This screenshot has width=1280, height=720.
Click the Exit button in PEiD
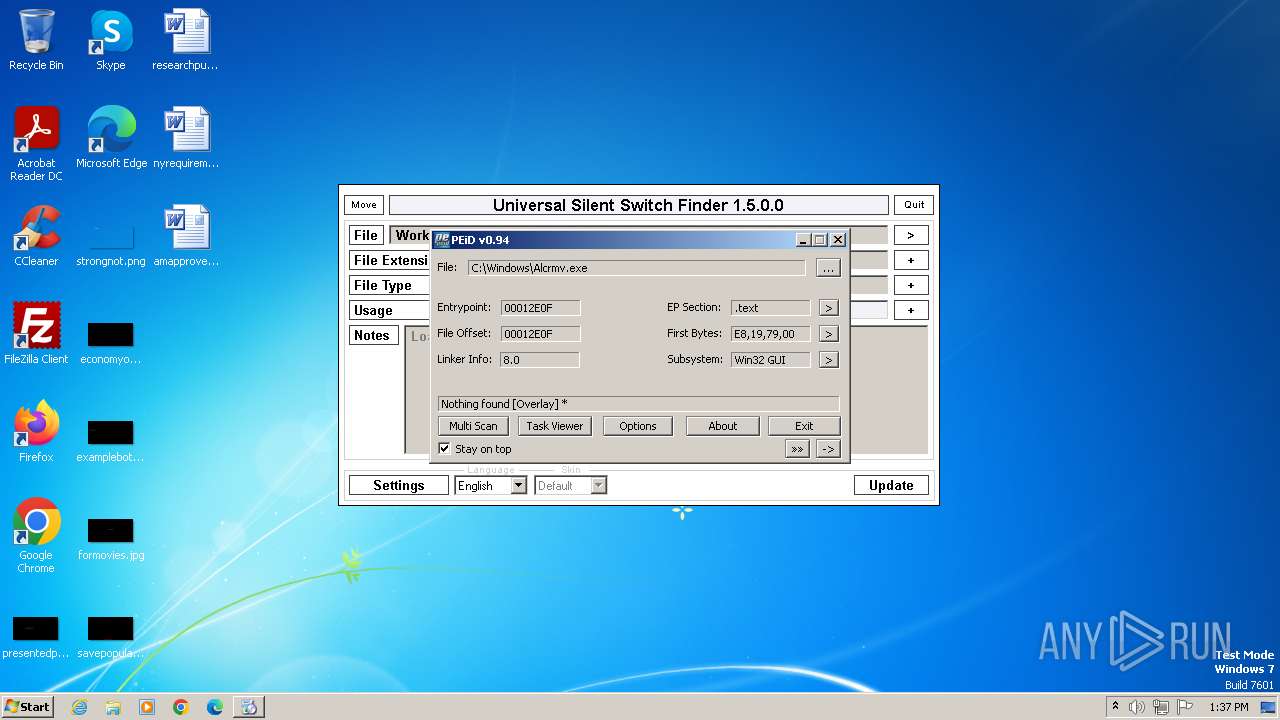[804, 426]
